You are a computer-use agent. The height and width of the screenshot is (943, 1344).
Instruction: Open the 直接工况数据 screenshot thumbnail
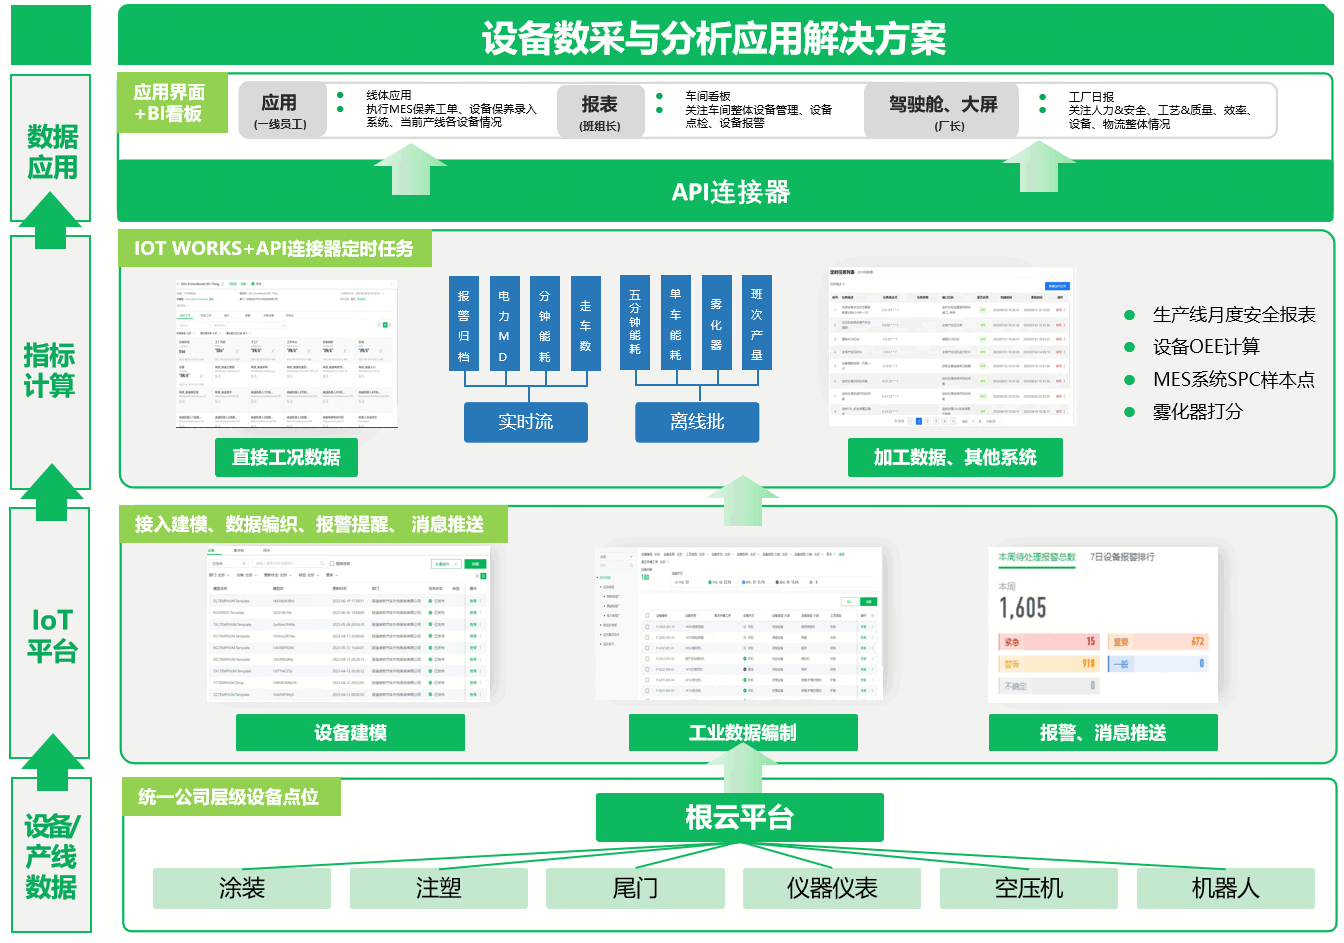[x=287, y=354]
